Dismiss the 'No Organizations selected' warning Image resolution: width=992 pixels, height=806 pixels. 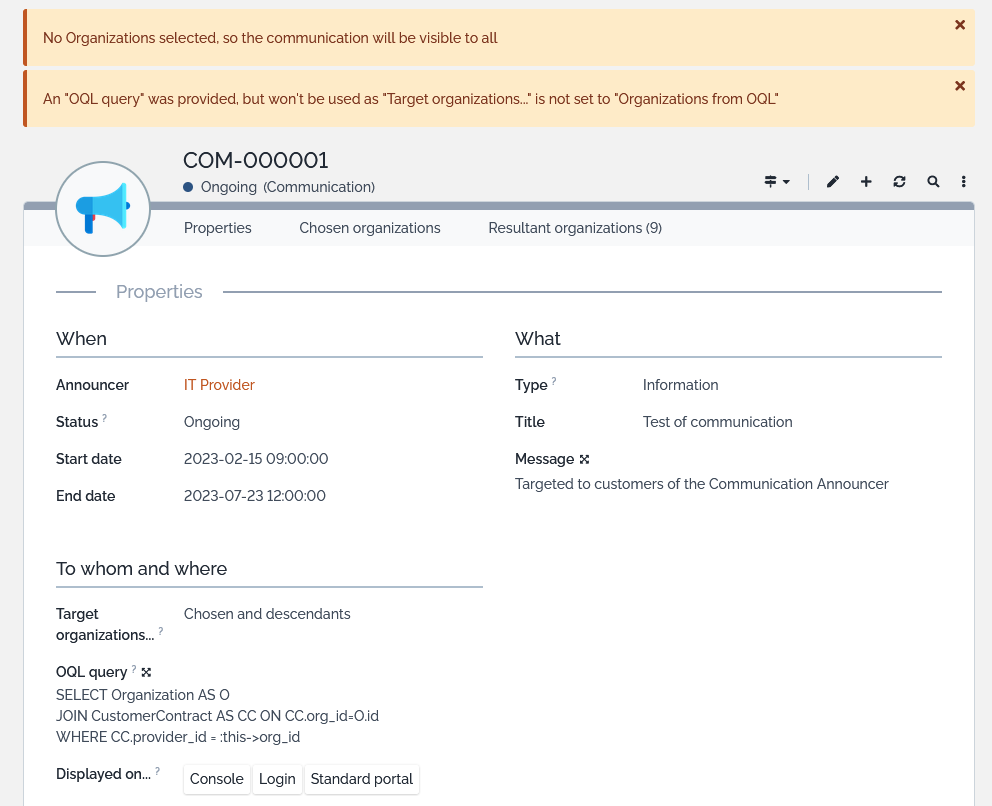pos(960,25)
